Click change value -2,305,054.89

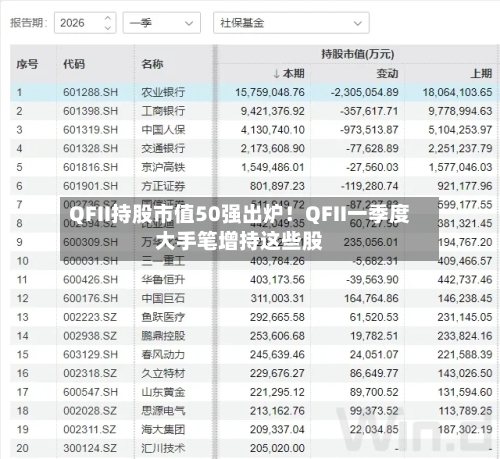[365, 92]
